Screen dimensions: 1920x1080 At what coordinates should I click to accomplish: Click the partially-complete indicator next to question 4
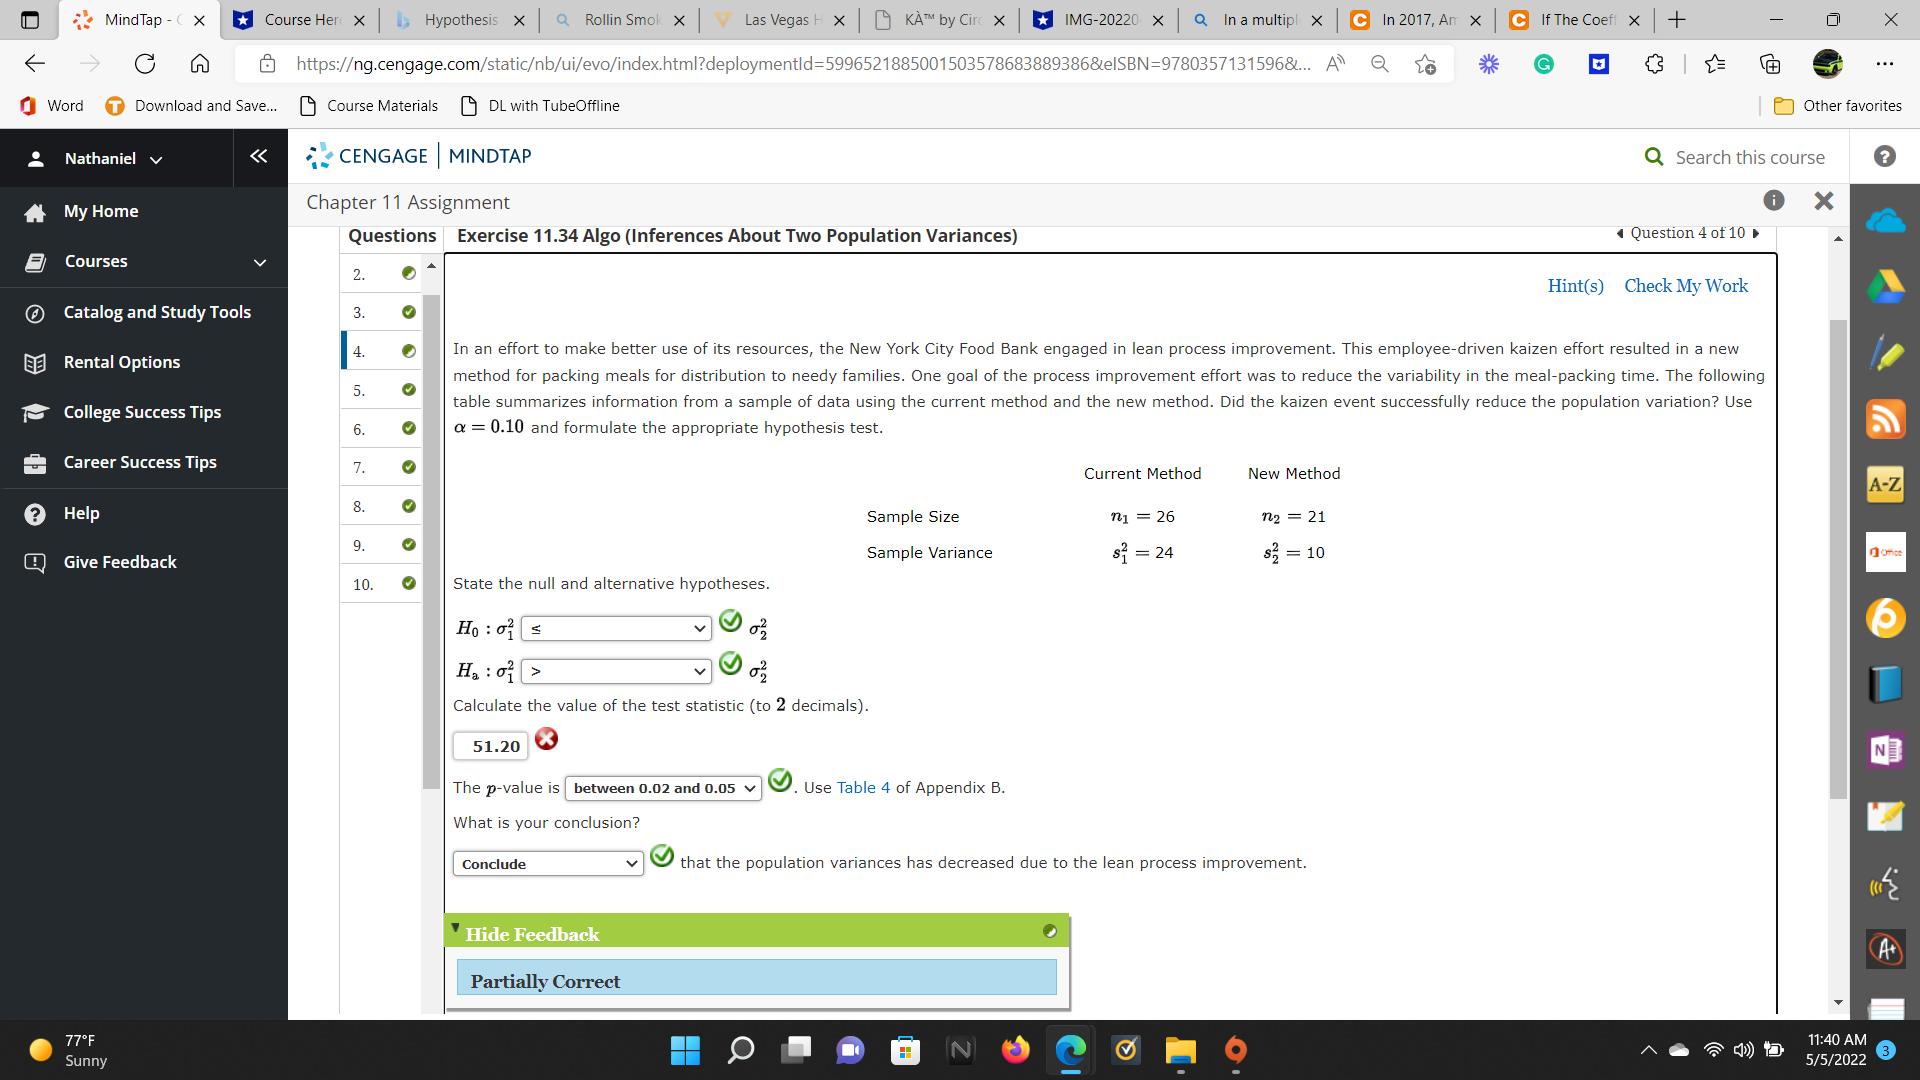click(409, 350)
